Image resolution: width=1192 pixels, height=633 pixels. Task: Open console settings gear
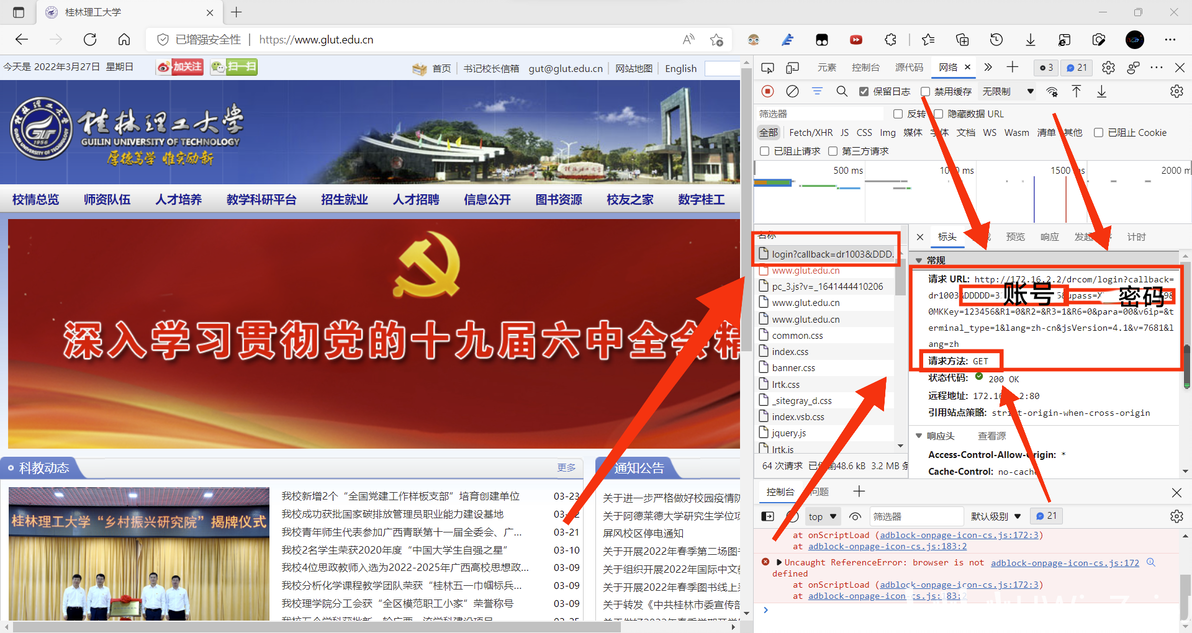1177,517
